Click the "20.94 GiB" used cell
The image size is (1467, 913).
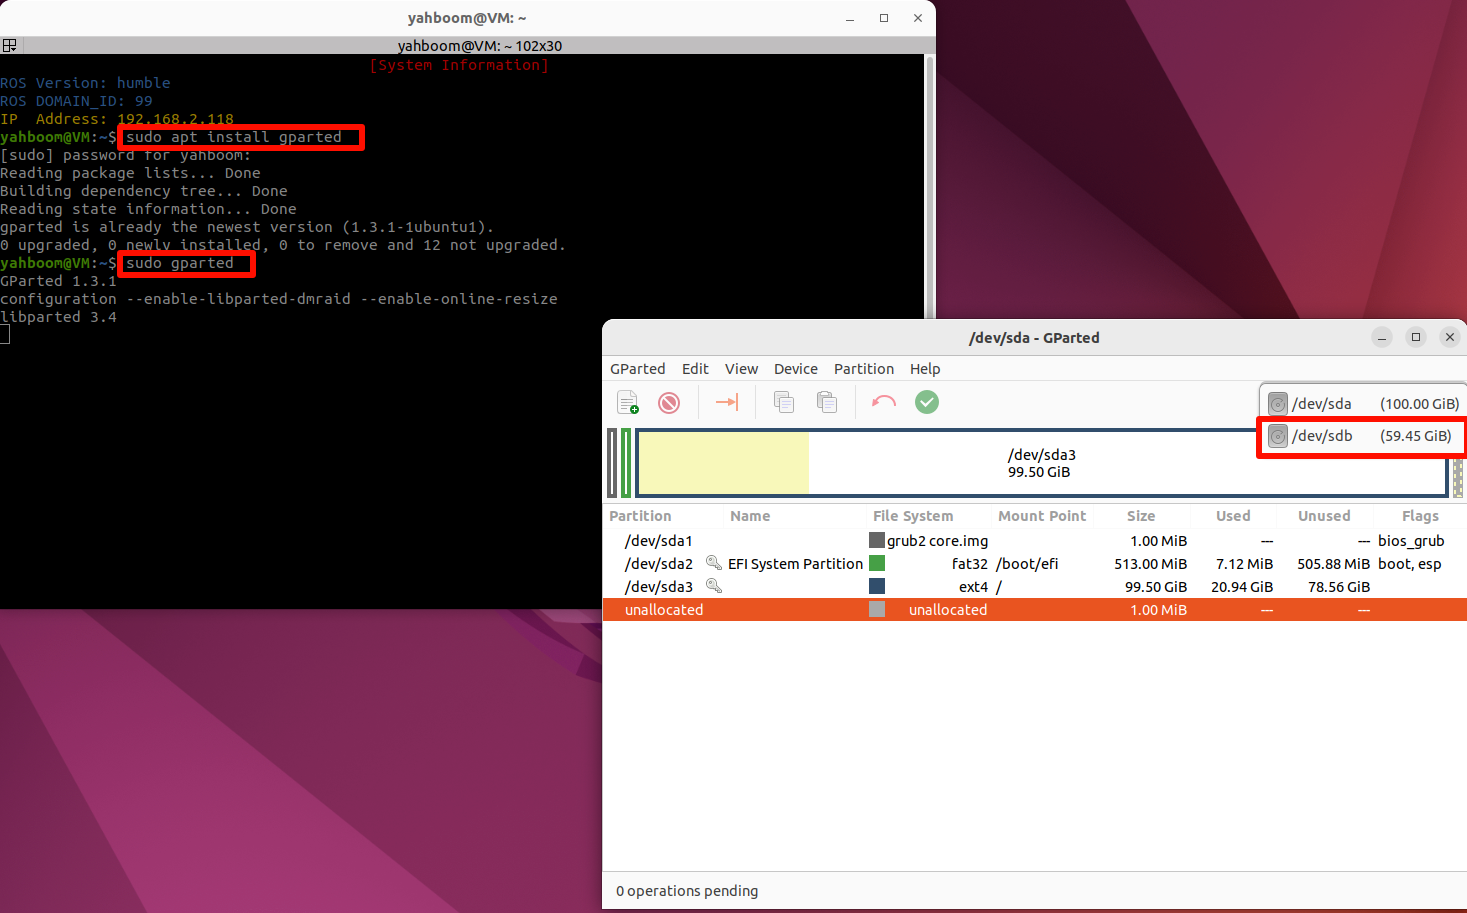coord(1242,587)
